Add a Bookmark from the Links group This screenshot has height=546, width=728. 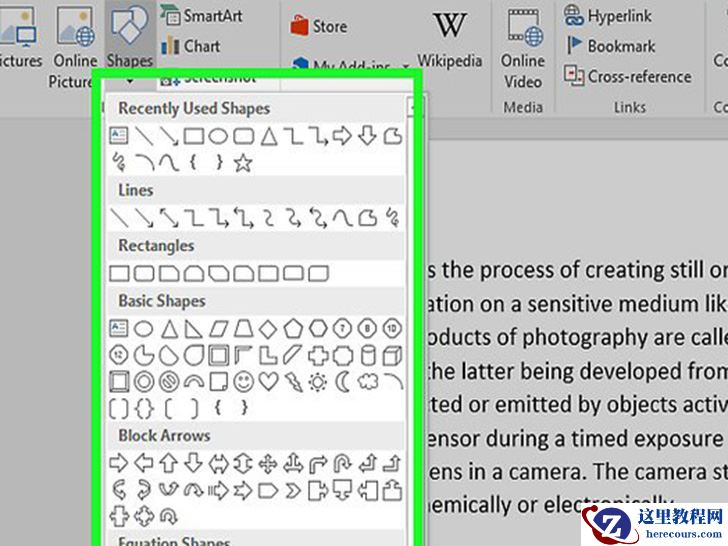point(610,46)
